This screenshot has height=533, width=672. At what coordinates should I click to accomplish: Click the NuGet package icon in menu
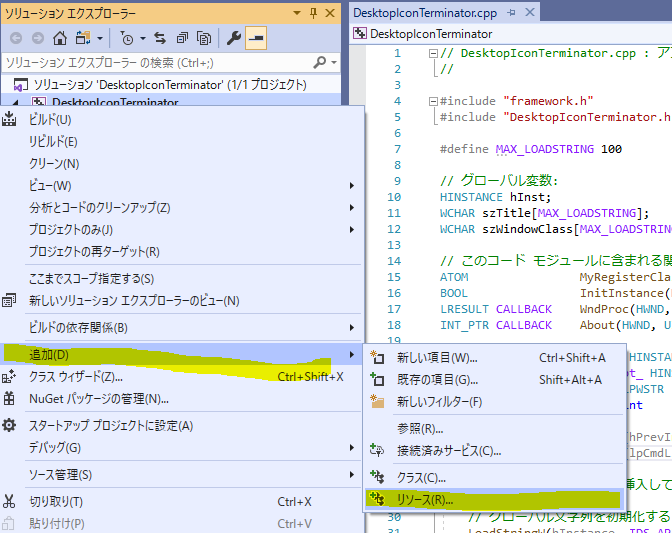(x=9, y=398)
